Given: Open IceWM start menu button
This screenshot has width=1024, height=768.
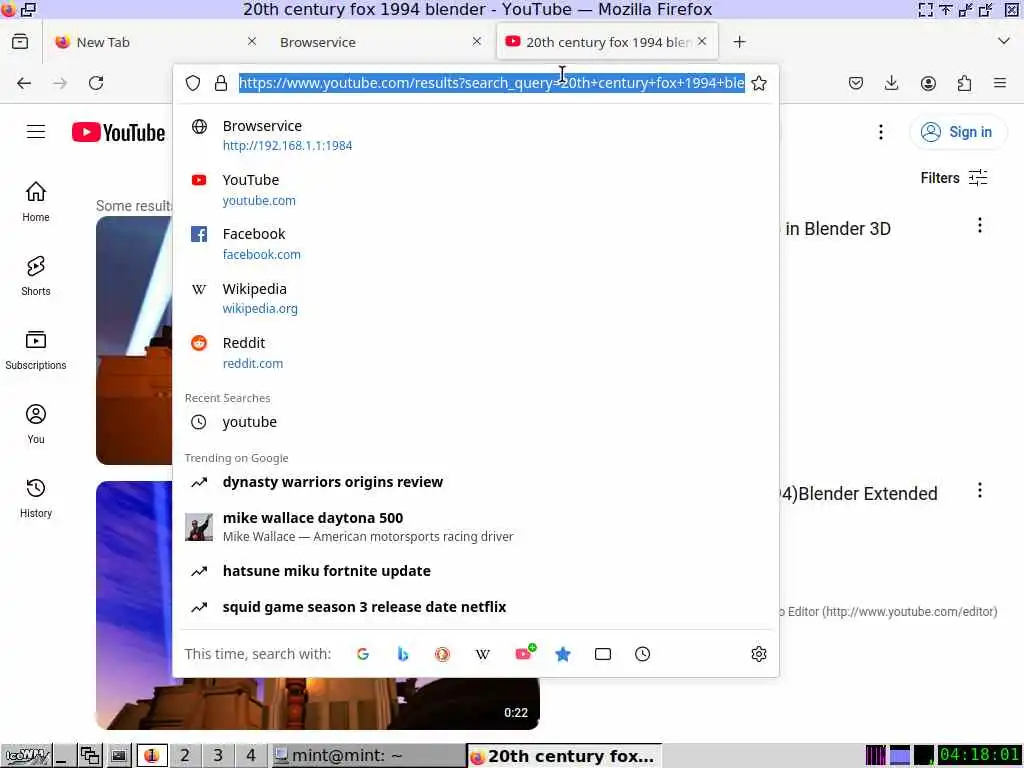Looking at the screenshot, I should [26, 756].
